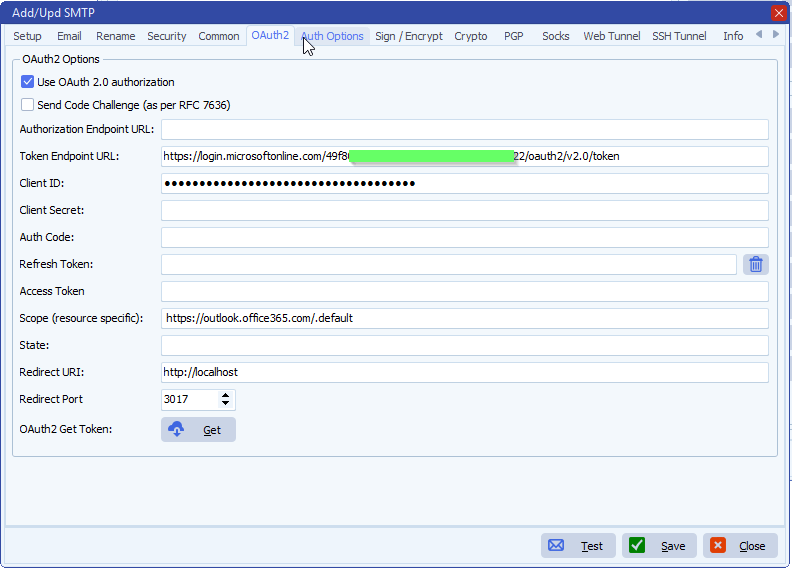Increase Redirect Port value
792x569 pixels.
pos(225,395)
